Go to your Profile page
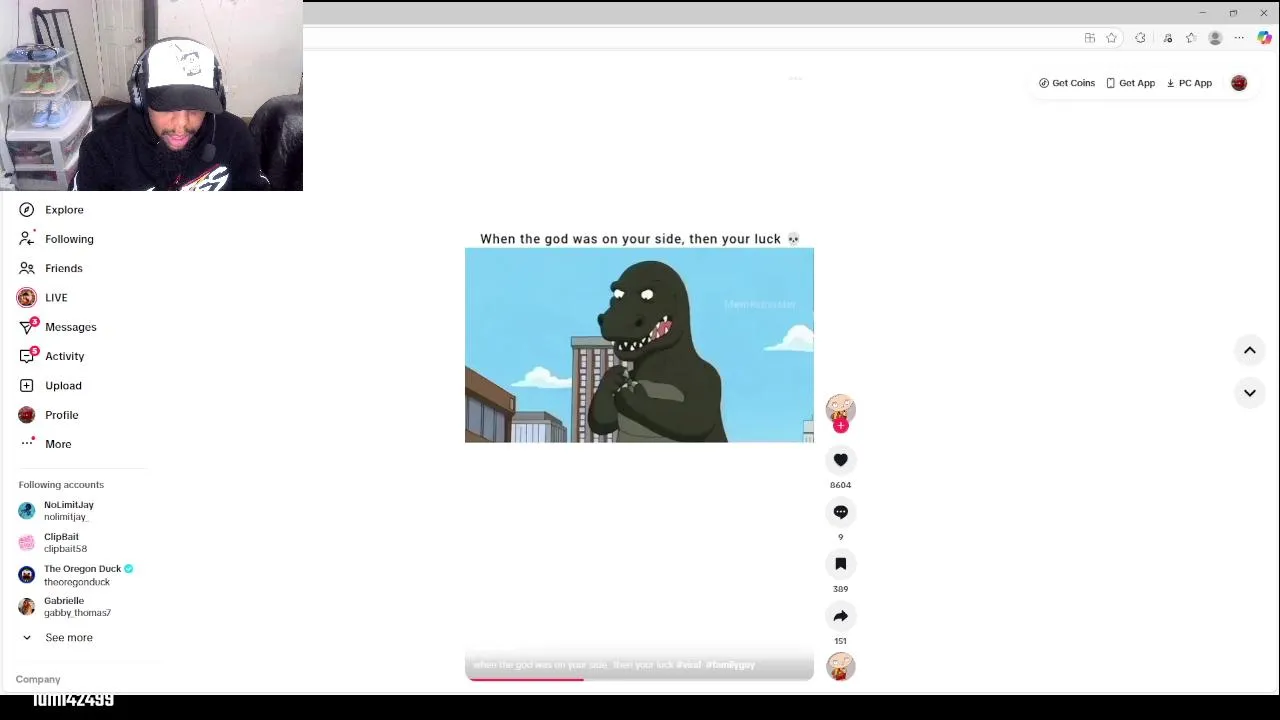This screenshot has width=1280, height=720. coord(61,415)
